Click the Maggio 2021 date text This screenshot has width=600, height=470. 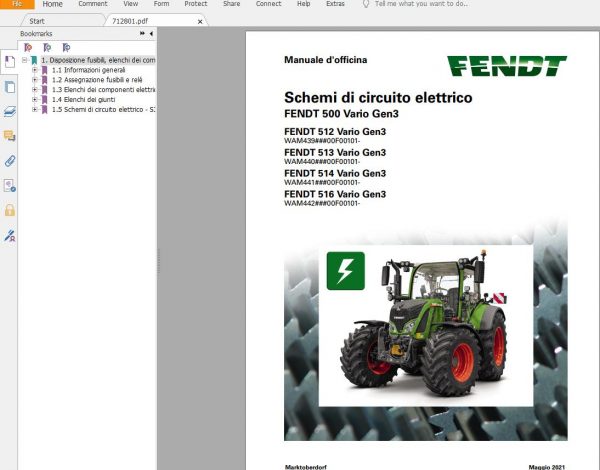click(546, 467)
